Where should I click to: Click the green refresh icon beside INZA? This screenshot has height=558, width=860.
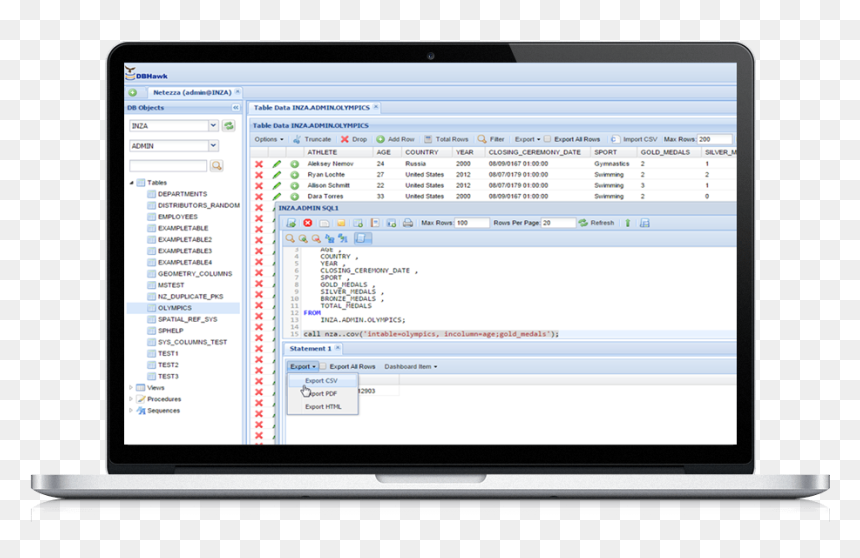(229, 126)
